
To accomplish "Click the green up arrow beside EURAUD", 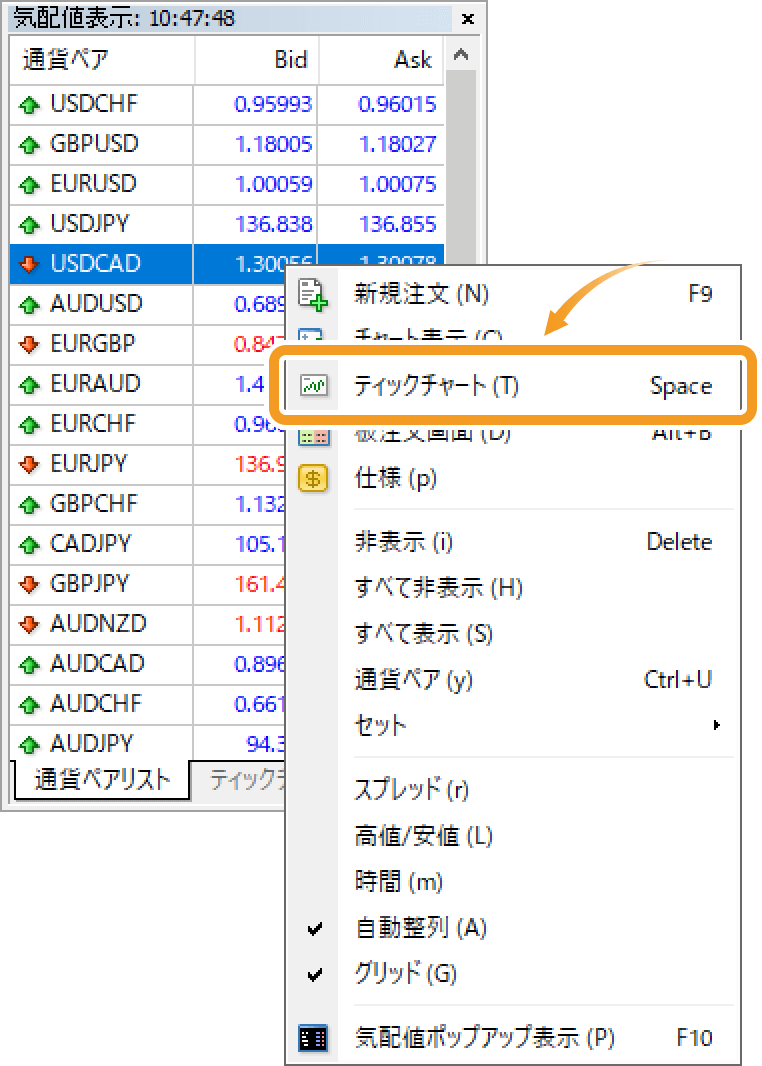I will [x=29, y=385].
